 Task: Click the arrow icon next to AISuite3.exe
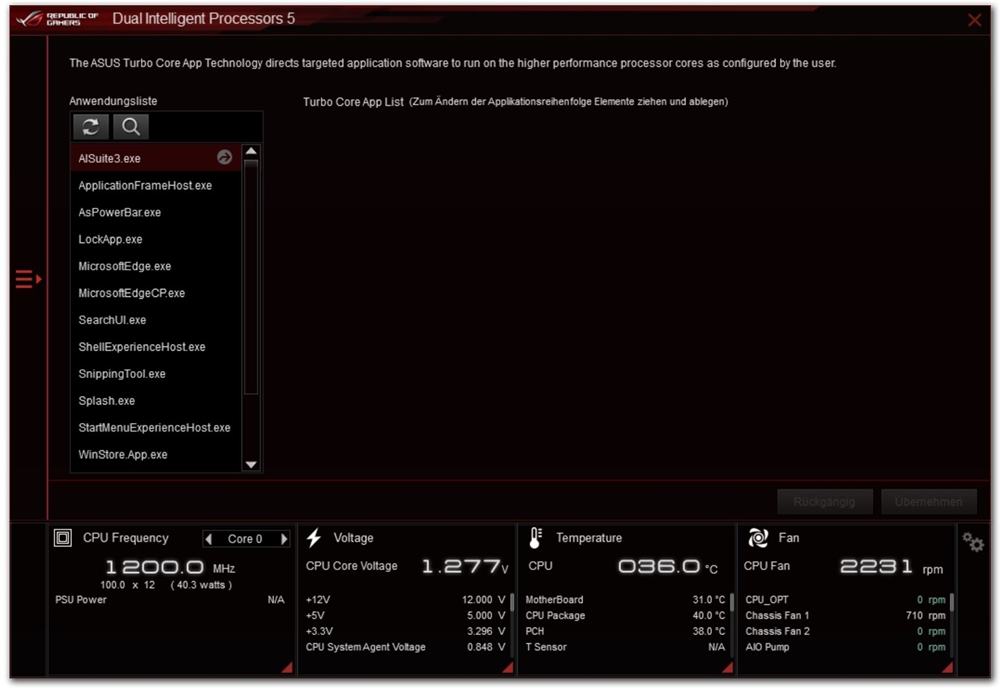click(x=224, y=157)
